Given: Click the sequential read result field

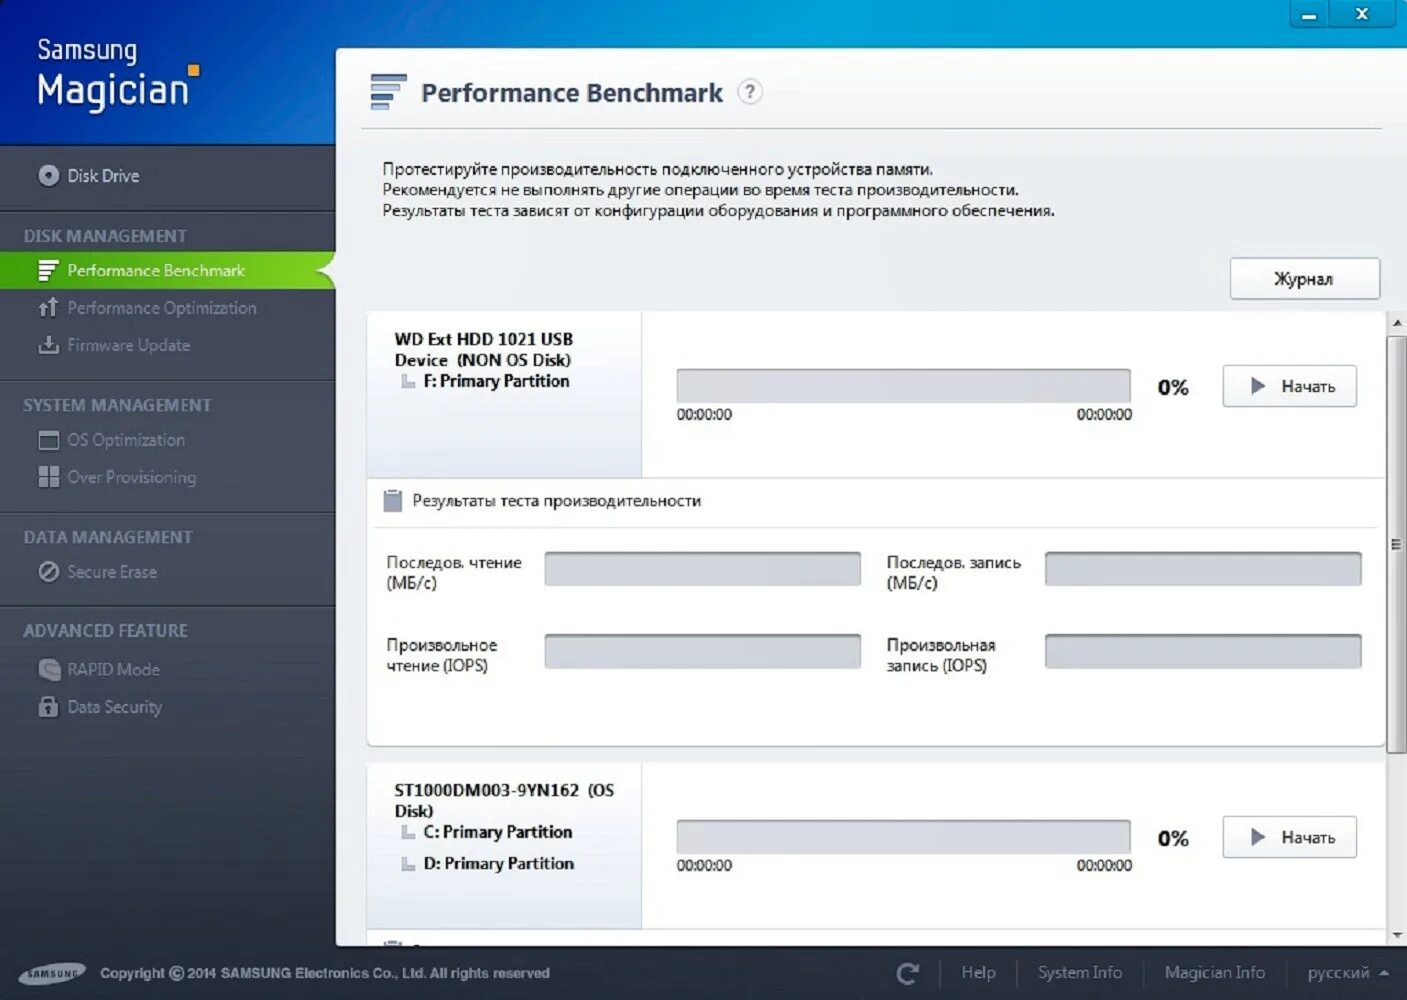Looking at the screenshot, I should (702, 569).
